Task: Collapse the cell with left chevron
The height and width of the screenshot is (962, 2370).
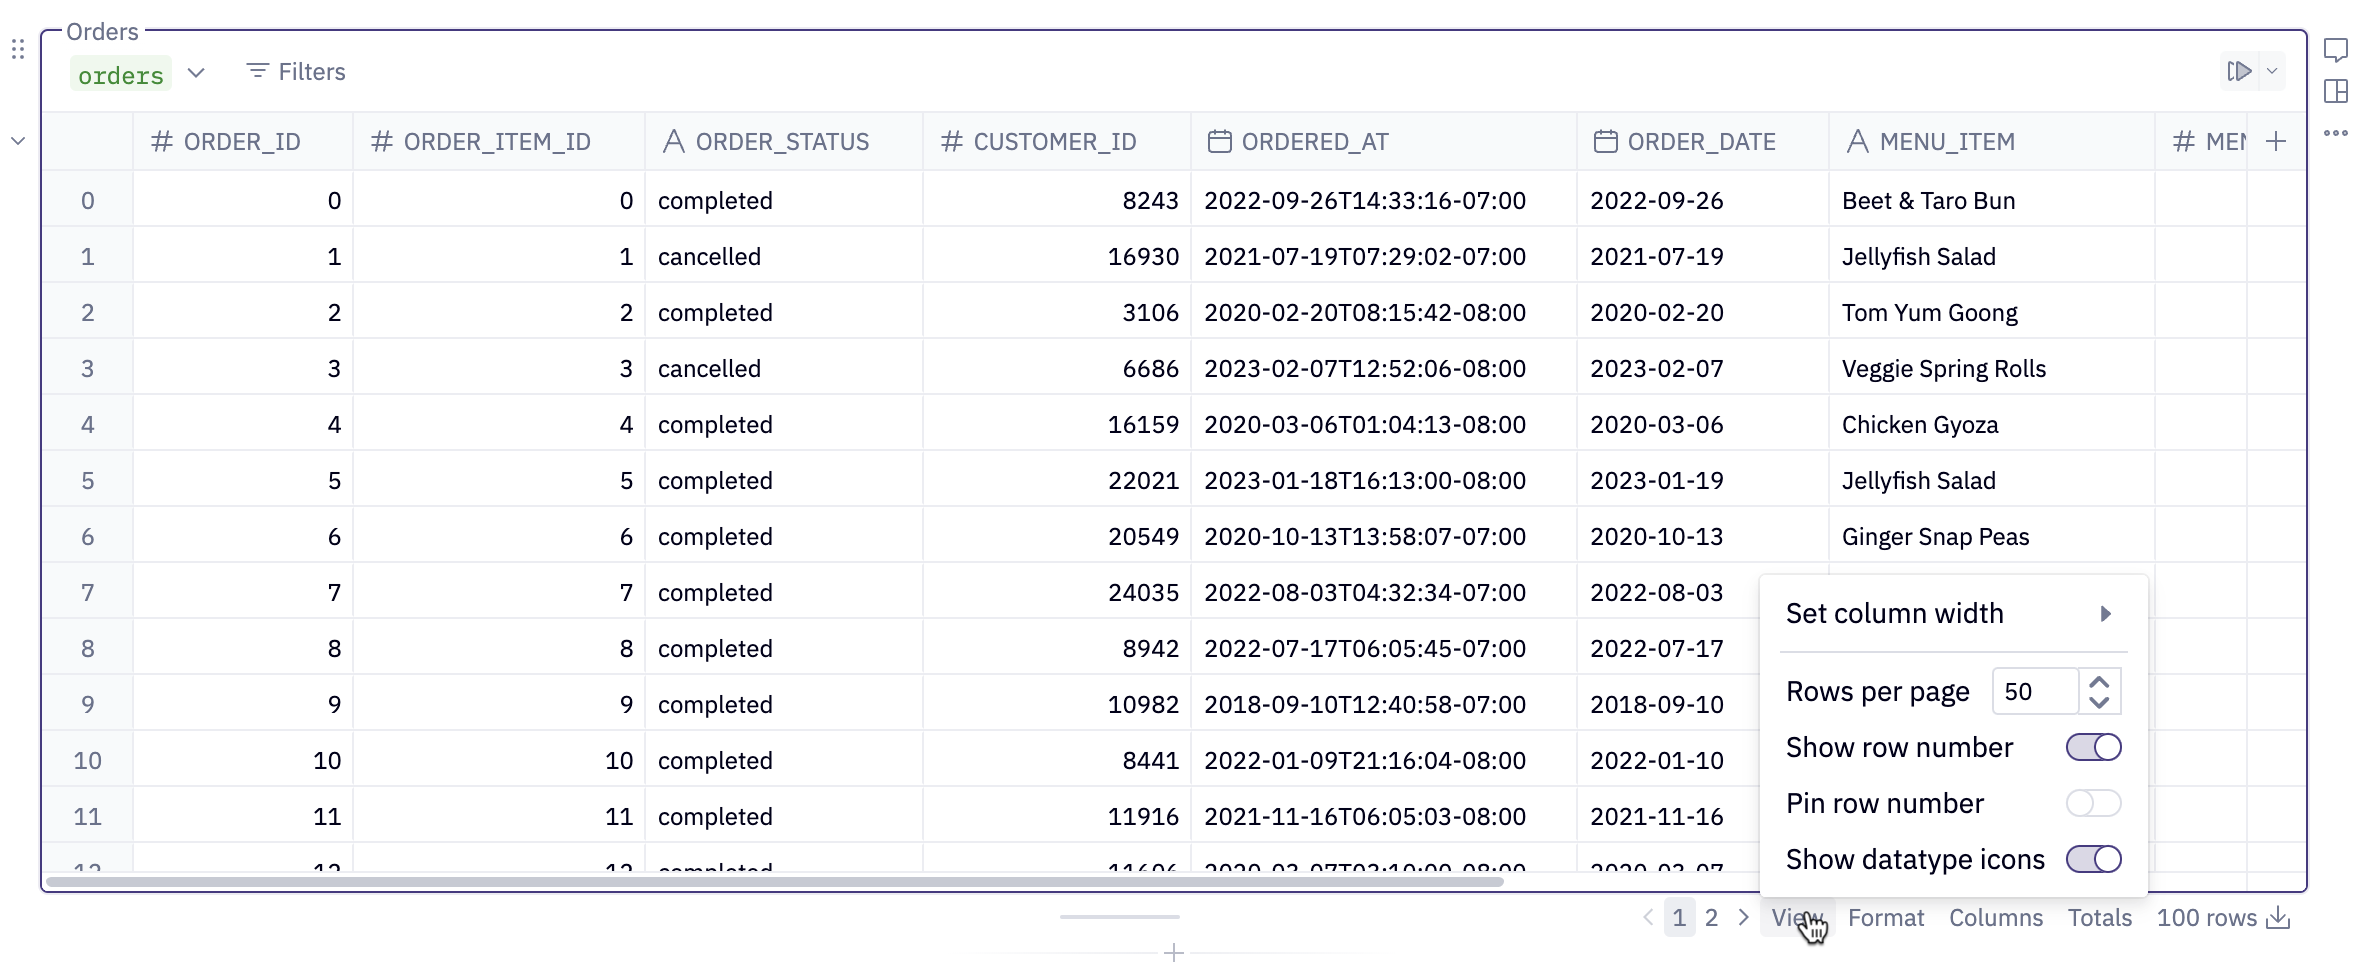Action: 18,141
